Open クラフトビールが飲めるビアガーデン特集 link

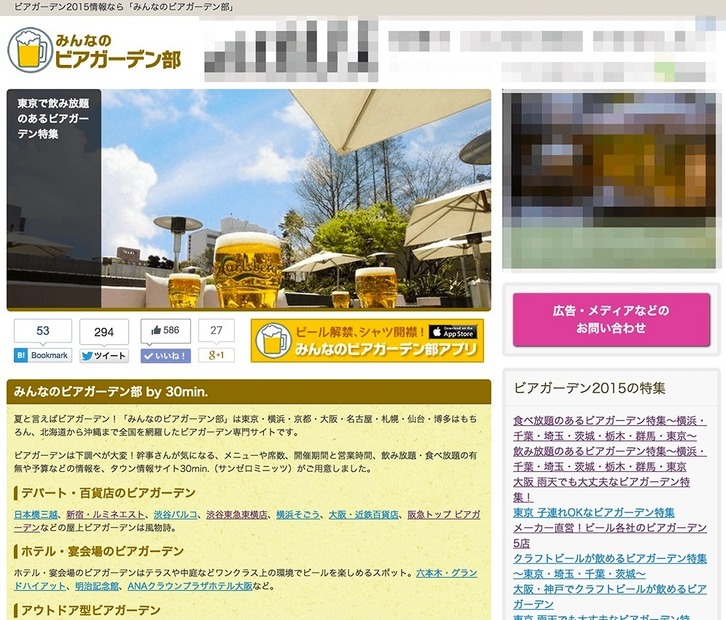point(610,566)
